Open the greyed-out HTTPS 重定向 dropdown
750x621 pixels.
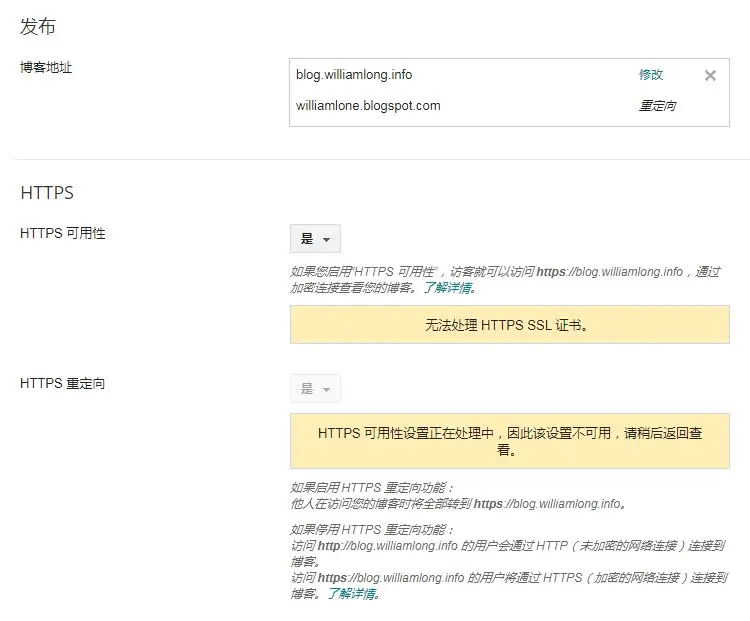315,389
